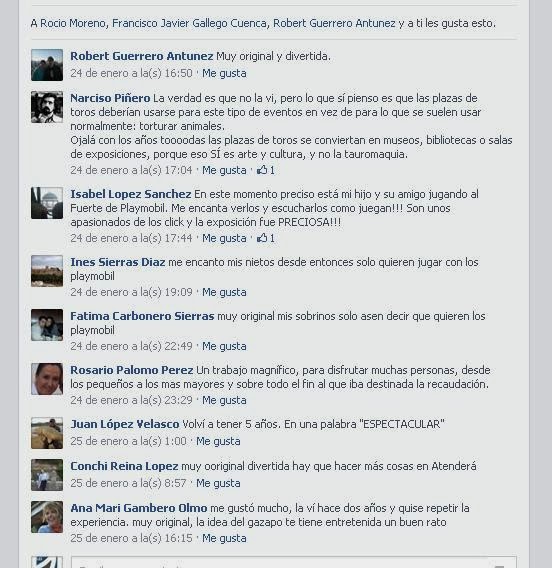Viewport: 552px width, 568px height.
Task: Click Narciso Piñero's avatar thumbnail
Action: click(x=47, y=107)
